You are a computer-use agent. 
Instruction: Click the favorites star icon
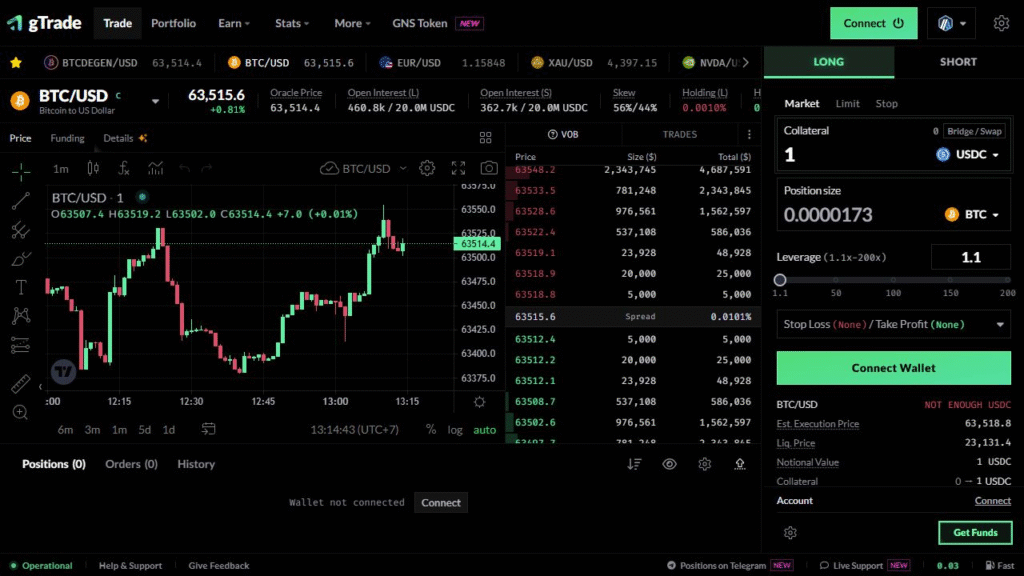[x=16, y=63]
